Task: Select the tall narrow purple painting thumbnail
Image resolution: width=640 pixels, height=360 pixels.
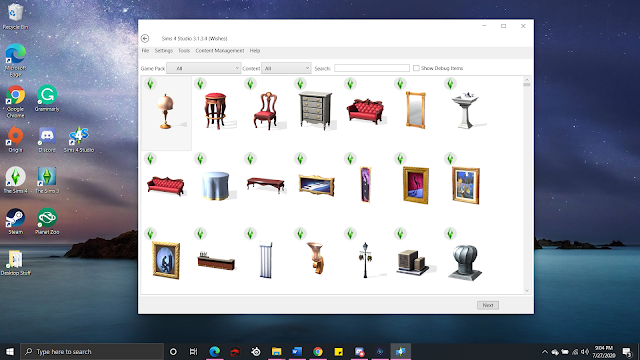Action: (x=365, y=184)
